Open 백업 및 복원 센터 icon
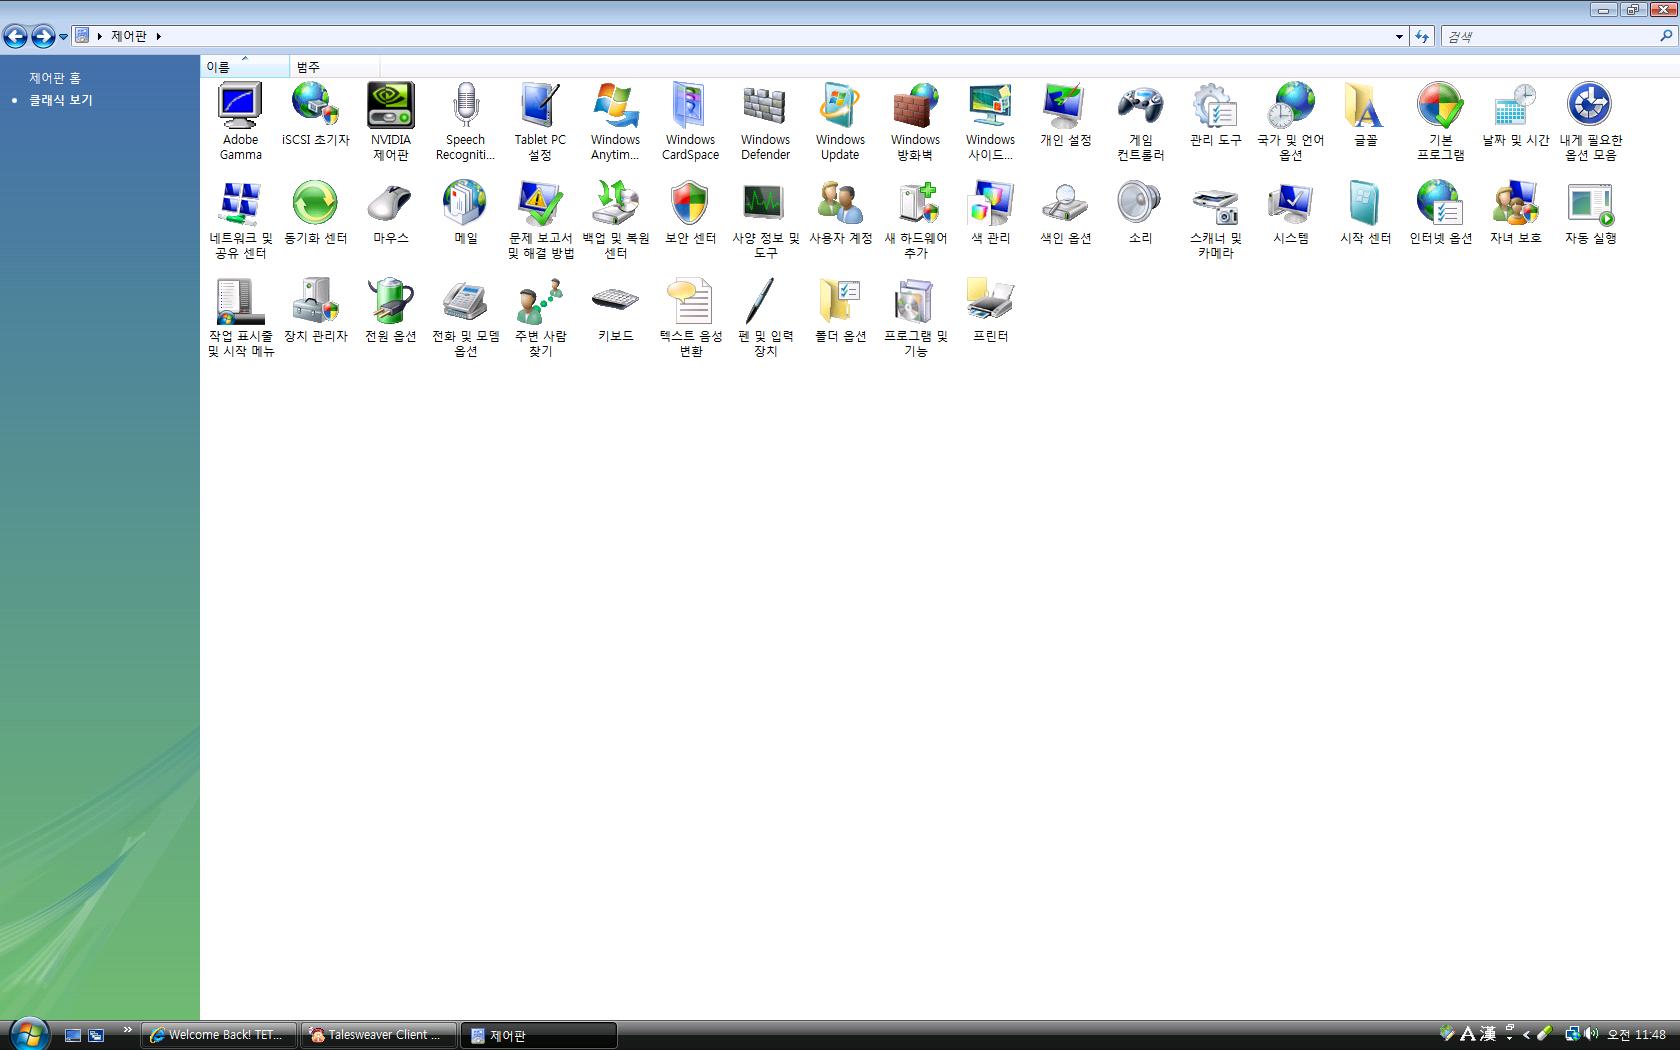The width and height of the screenshot is (1680, 1050). (x=615, y=204)
